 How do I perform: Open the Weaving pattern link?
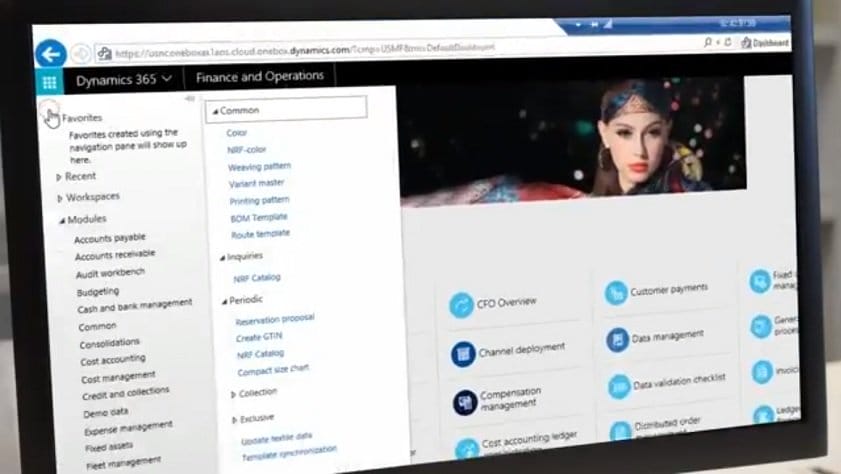pyautogui.click(x=259, y=167)
